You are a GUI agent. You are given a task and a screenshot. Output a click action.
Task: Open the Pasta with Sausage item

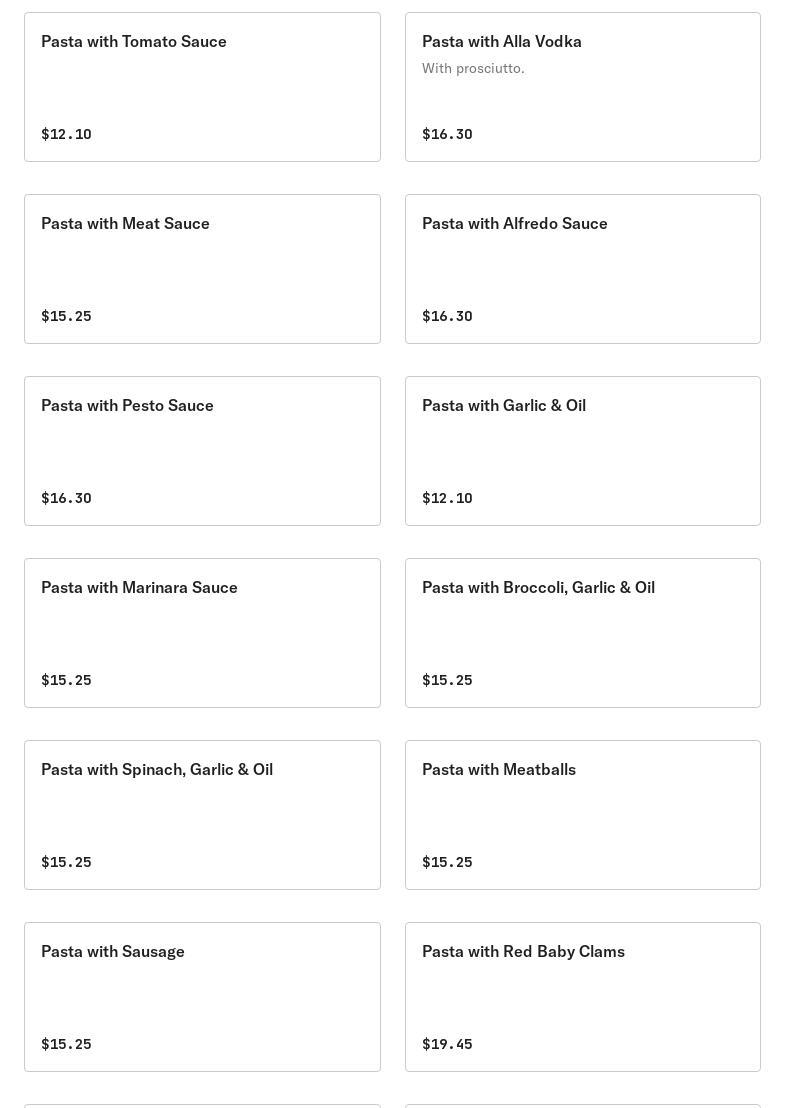[x=202, y=997]
